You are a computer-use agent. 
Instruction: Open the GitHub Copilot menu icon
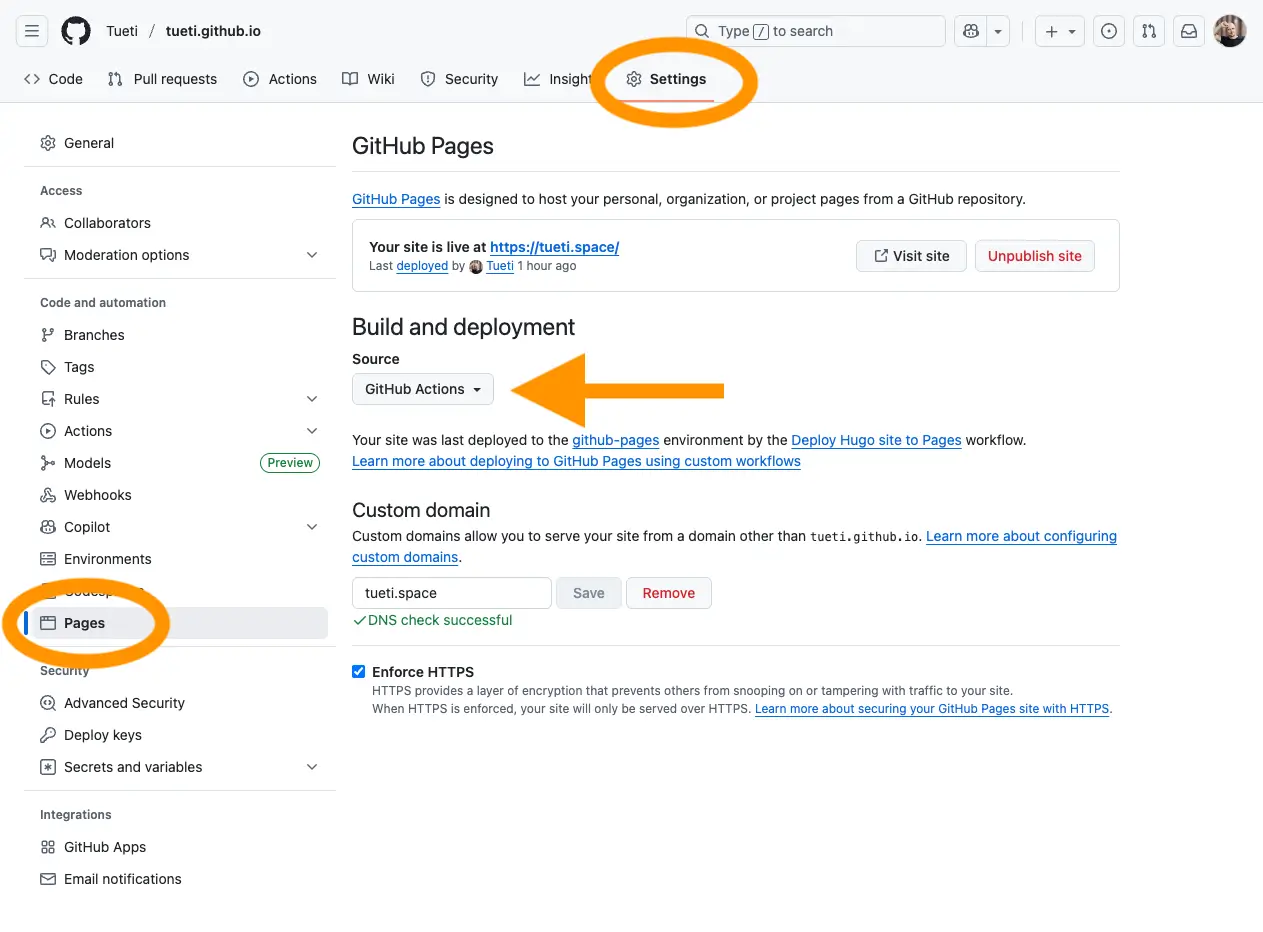(x=969, y=31)
